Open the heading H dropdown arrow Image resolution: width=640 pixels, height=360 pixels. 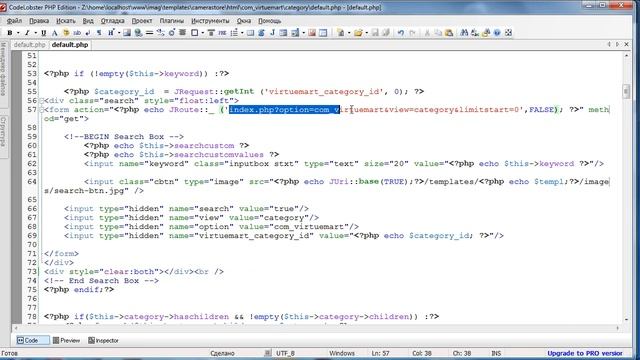[x=119, y=33]
